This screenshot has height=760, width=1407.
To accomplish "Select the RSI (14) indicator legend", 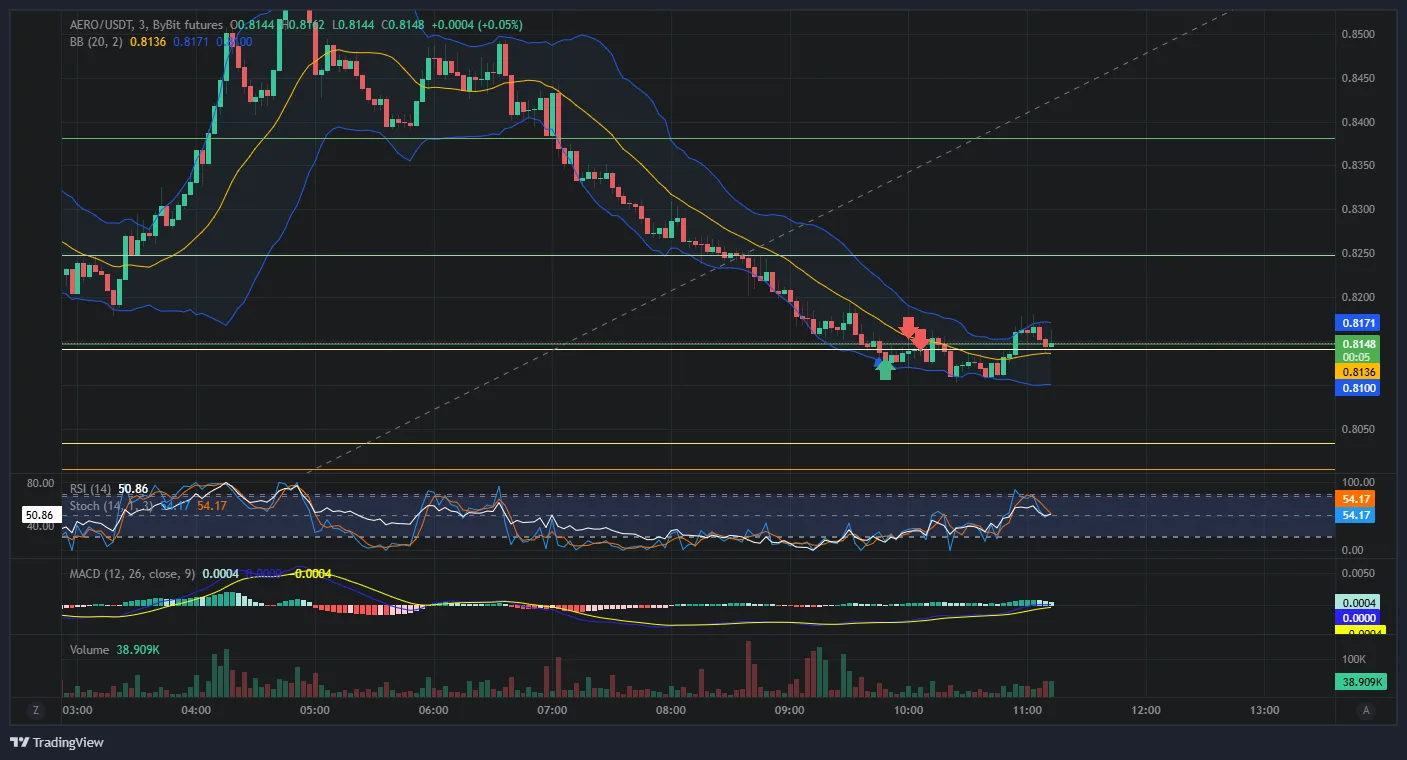I will click(90, 488).
